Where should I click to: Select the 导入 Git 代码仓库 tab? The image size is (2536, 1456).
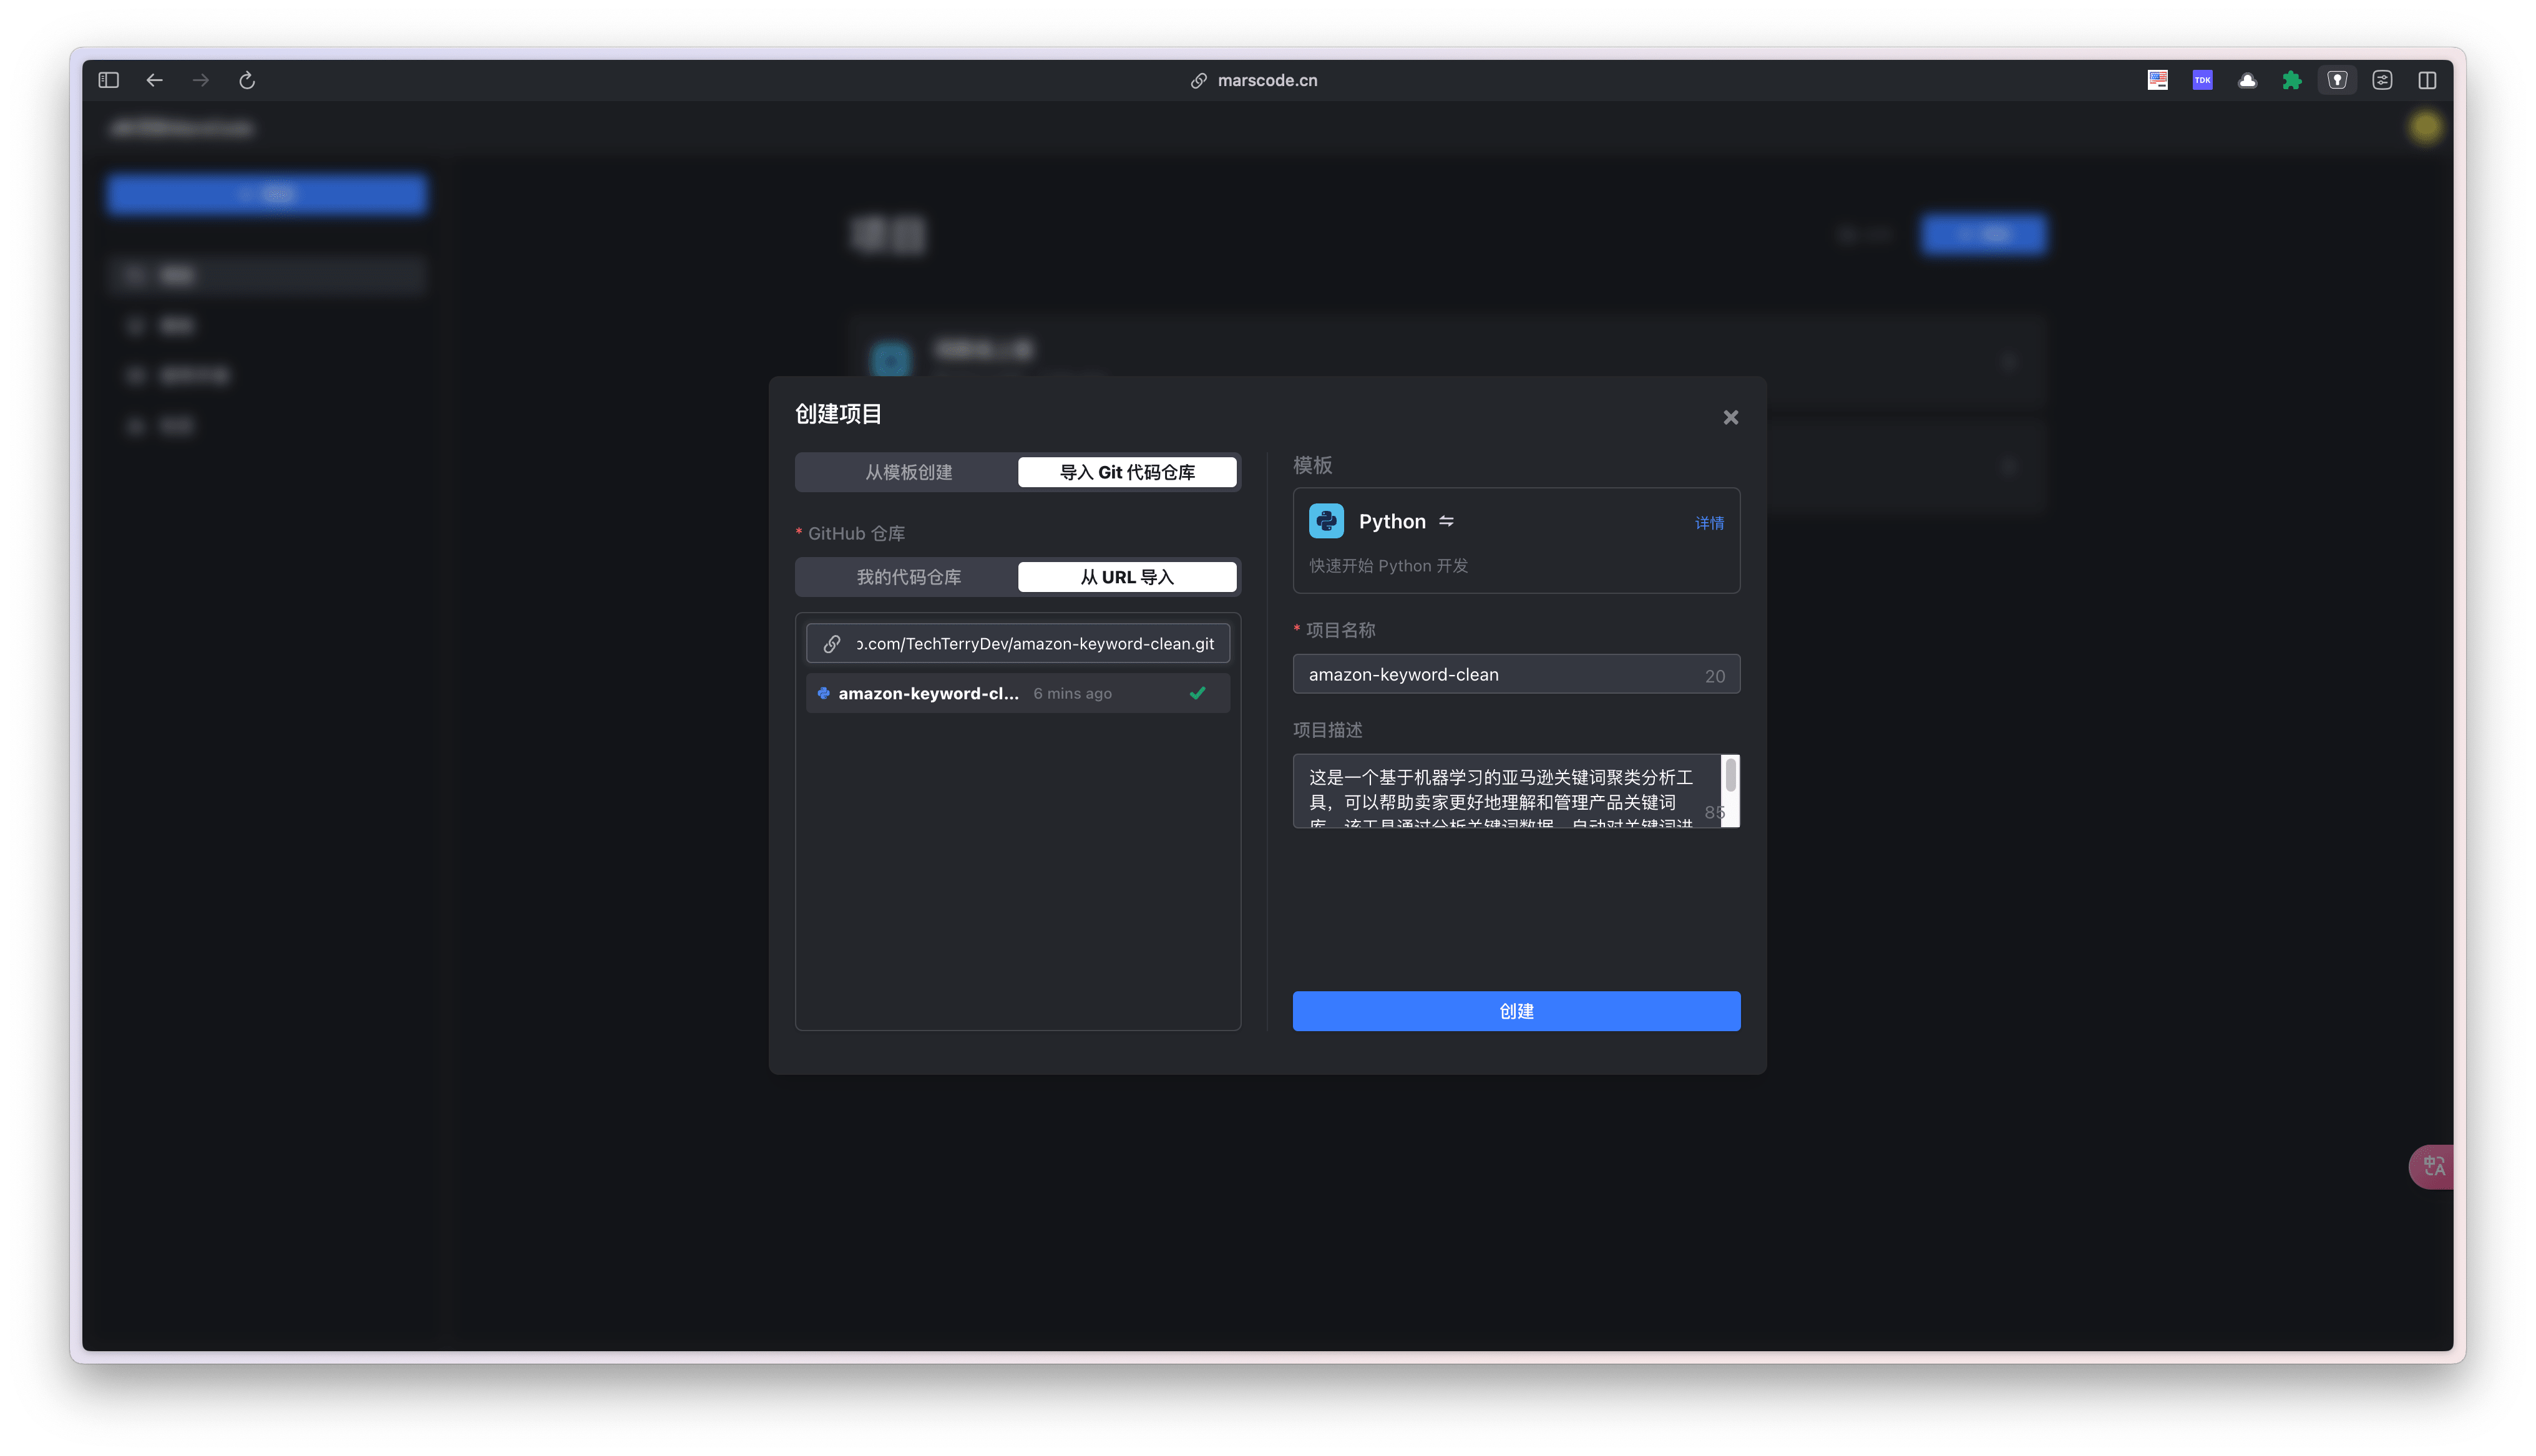click(1127, 472)
